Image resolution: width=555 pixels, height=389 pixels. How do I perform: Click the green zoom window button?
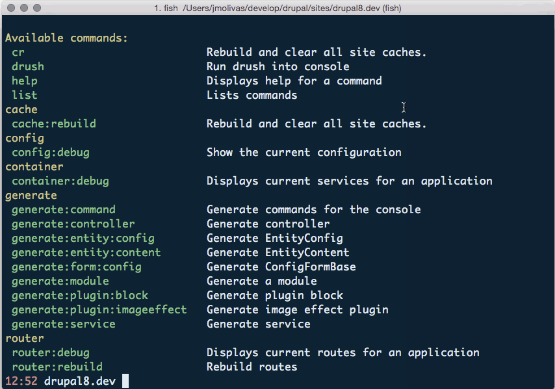pos(37,8)
